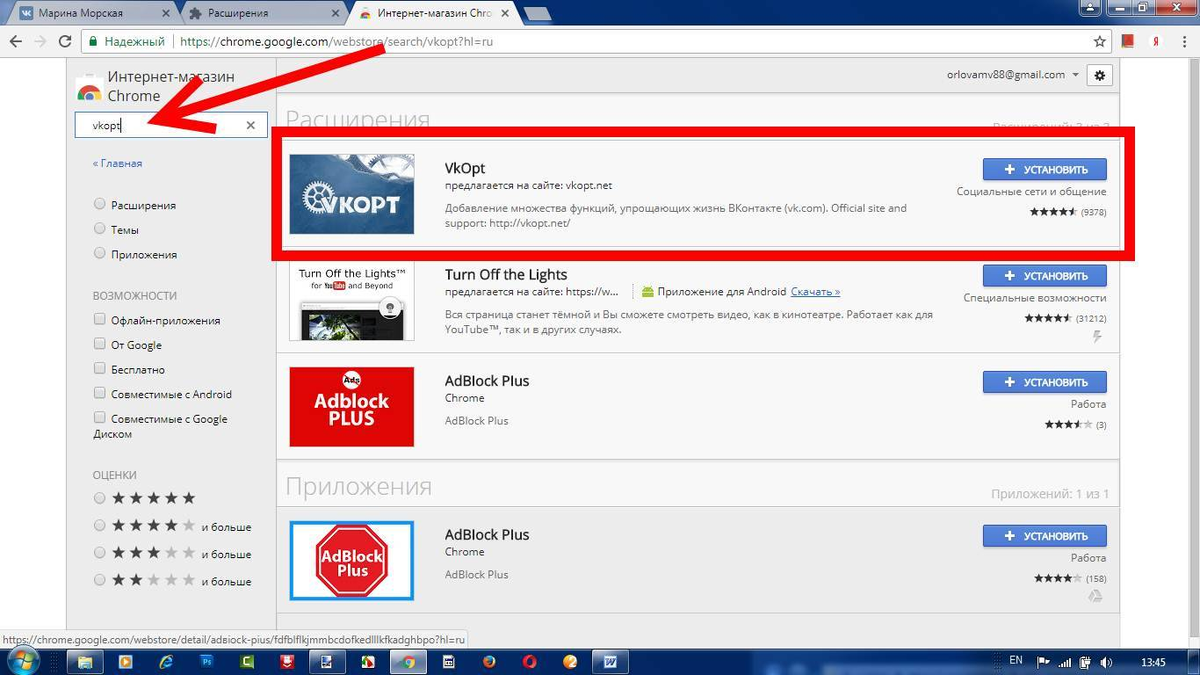Image resolution: width=1200 pixels, height=675 pixels.
Task: Reload the page with the refresh icon
Action: [x=65, y=42]
